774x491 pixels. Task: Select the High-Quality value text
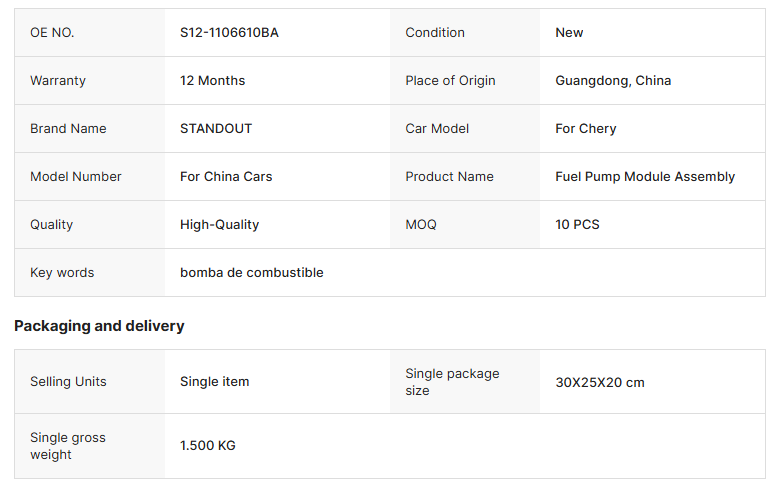[x=219, y=225]
